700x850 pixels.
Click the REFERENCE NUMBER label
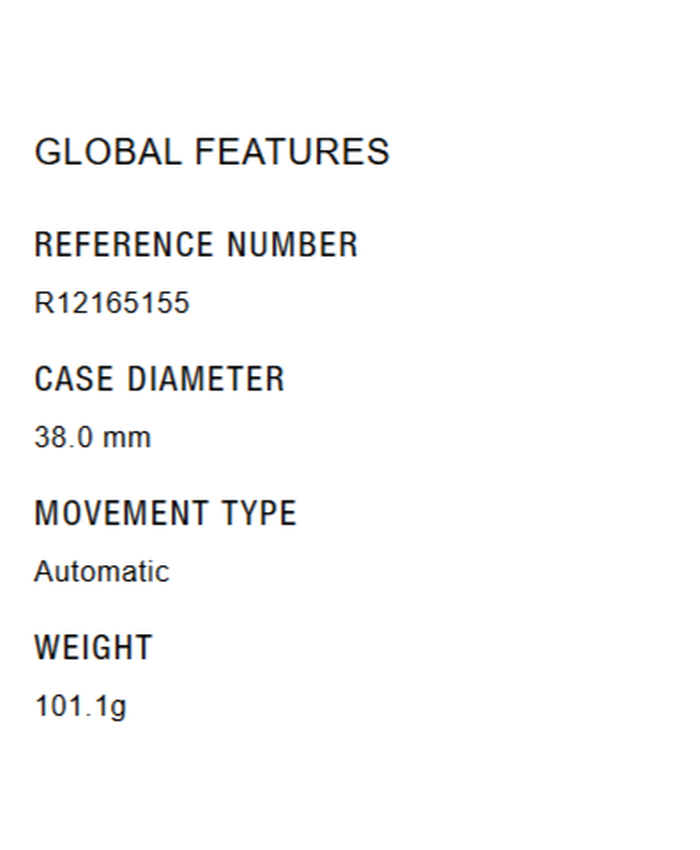(196, 245)
